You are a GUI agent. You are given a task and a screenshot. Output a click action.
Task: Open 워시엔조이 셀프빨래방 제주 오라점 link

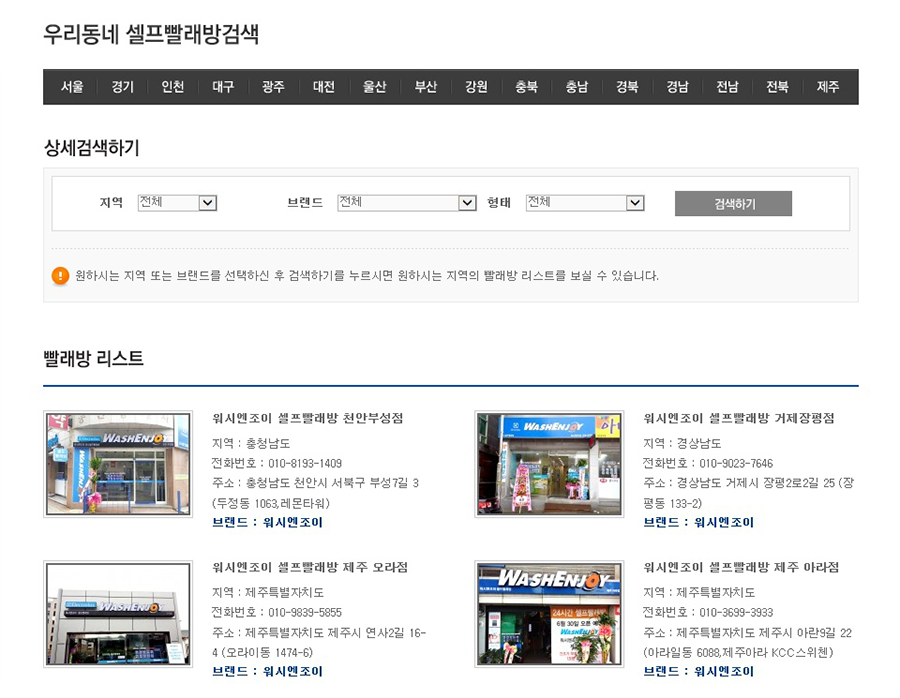point(310,567)
